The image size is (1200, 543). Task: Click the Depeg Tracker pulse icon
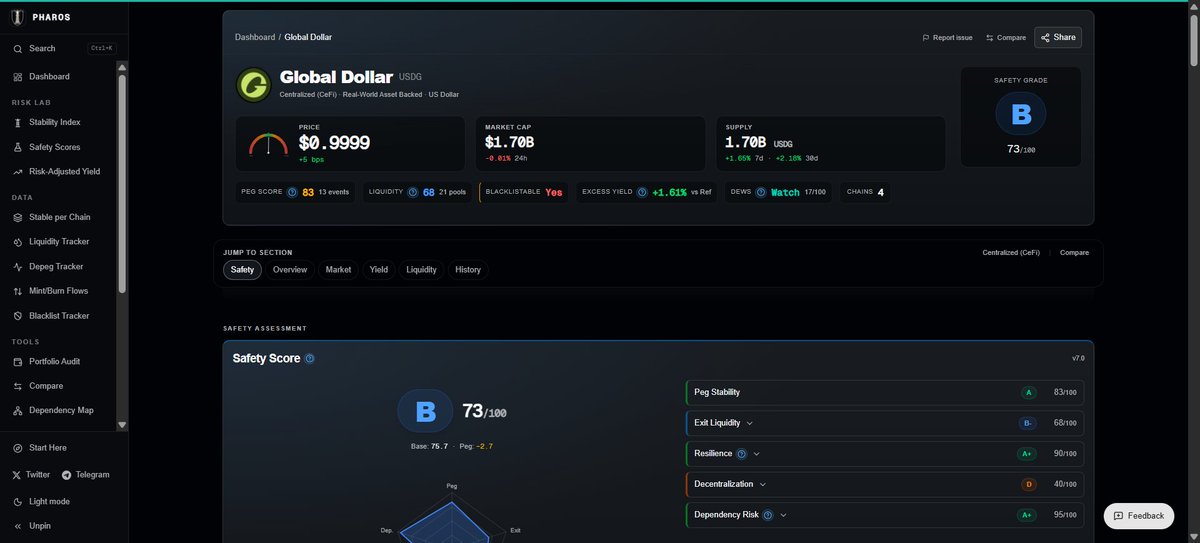click(x=18, y=267)
